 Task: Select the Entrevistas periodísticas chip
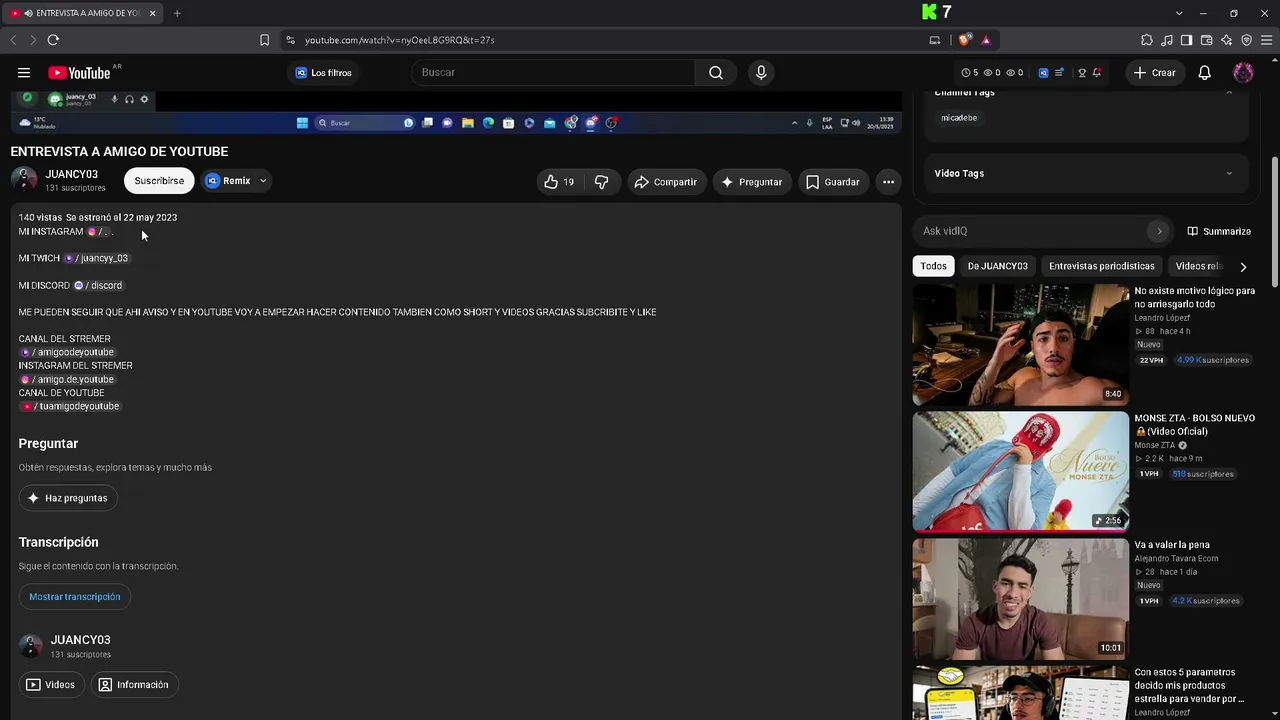point(1102,266)
